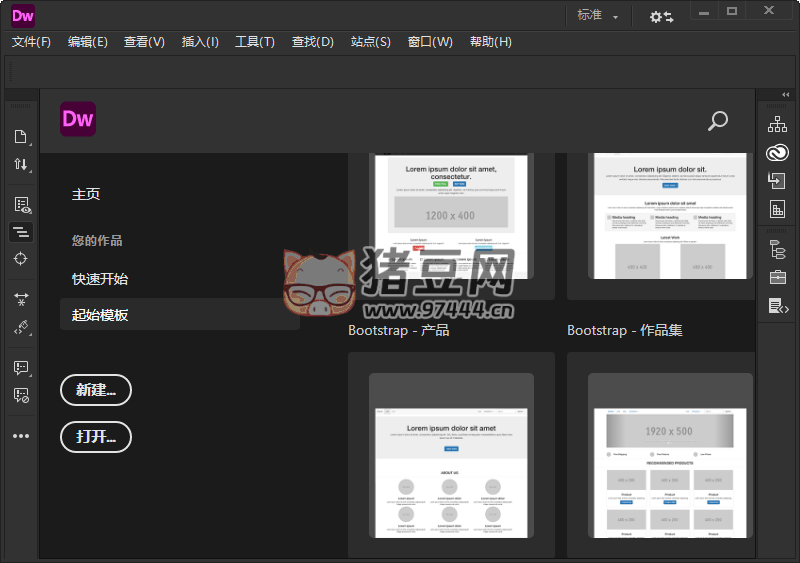This screenshot has height=563, width=800.
Task: Maximize the Dreamweaver window
Action: pyautogui.click(x=732, y=11)
